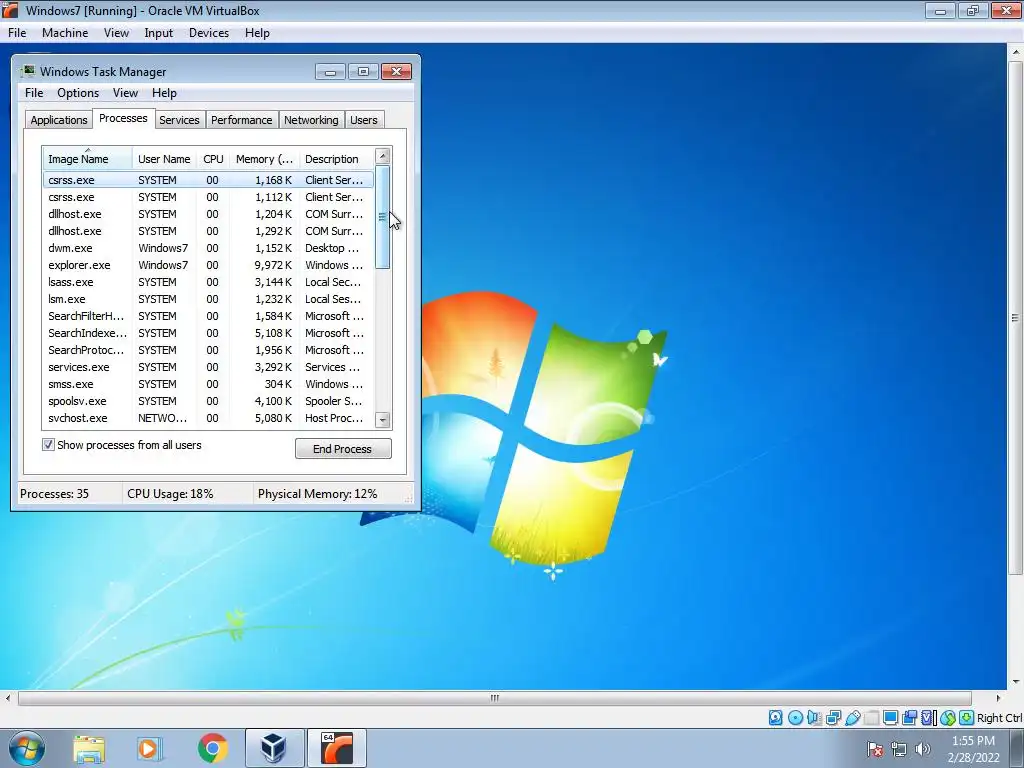Sort by CPU column header
Viewport: 1024px width, 768px height.
tap(213, 159)
